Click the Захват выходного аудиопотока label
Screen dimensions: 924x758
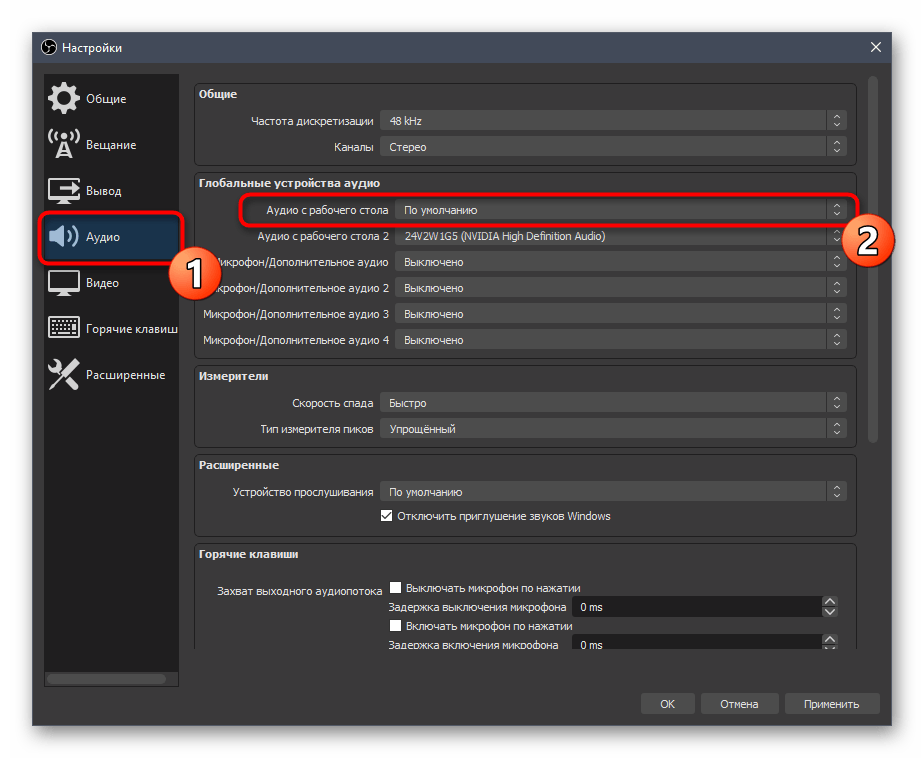point(299,591)
